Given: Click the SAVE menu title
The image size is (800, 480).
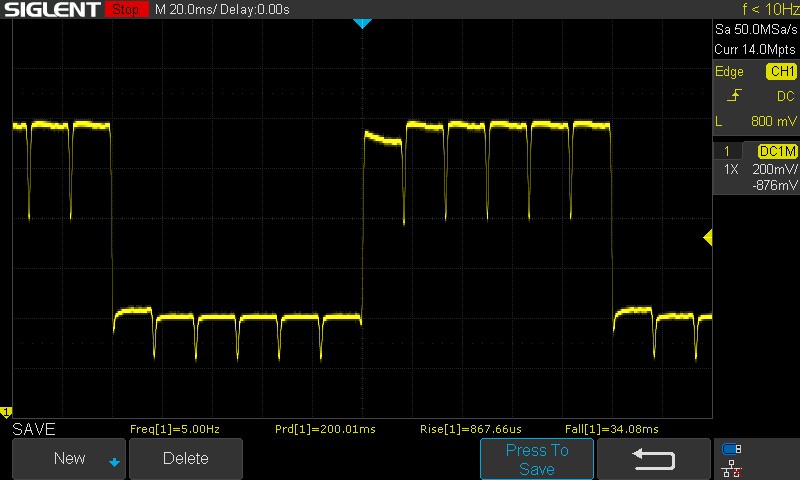Looking at the screenshot, I should tap(34, 429).
